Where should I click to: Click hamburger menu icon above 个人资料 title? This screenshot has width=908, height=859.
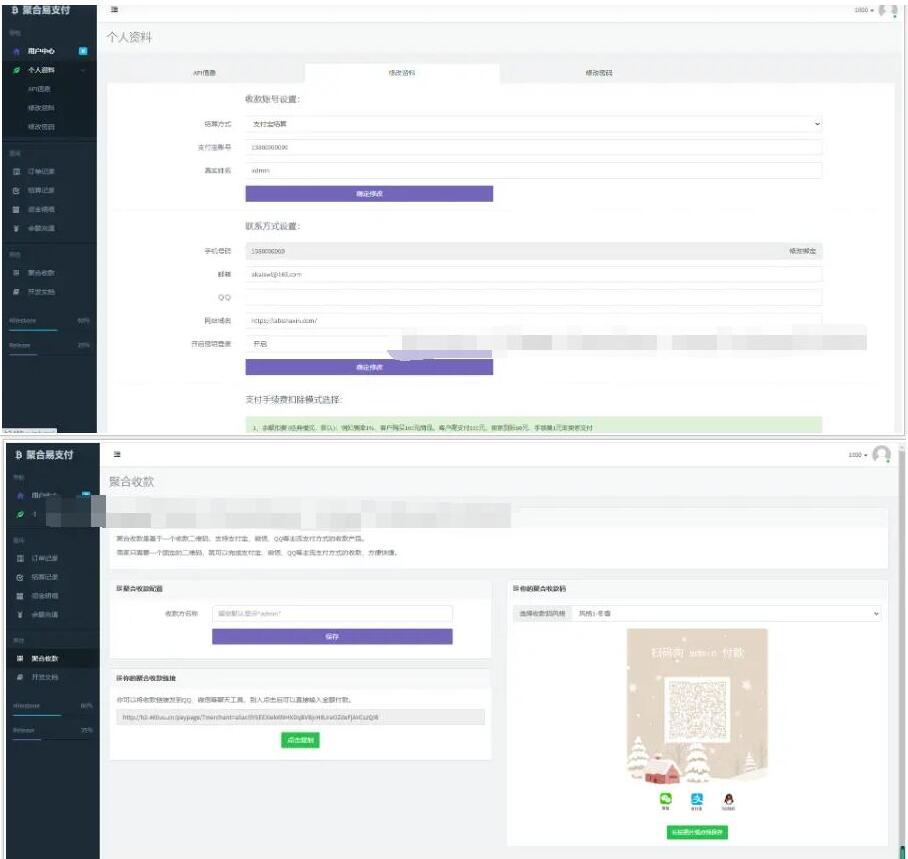pyautogui.click(x=114, y=9)
